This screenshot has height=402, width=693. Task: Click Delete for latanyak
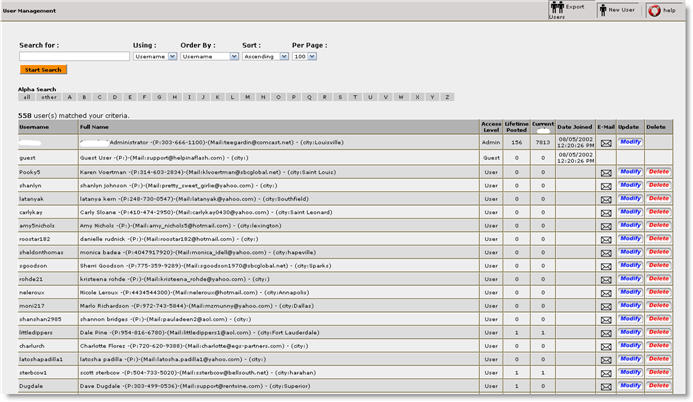(x=659, y=198)
